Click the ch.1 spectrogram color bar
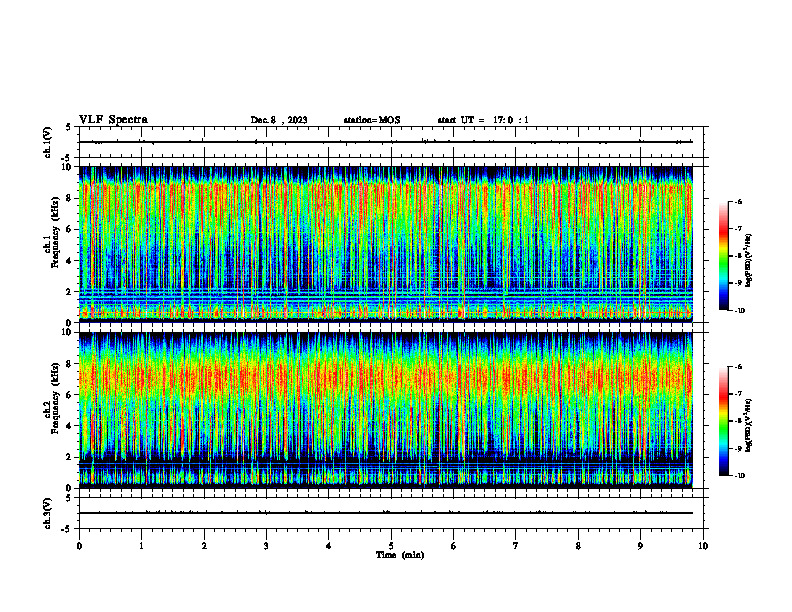 723,256
